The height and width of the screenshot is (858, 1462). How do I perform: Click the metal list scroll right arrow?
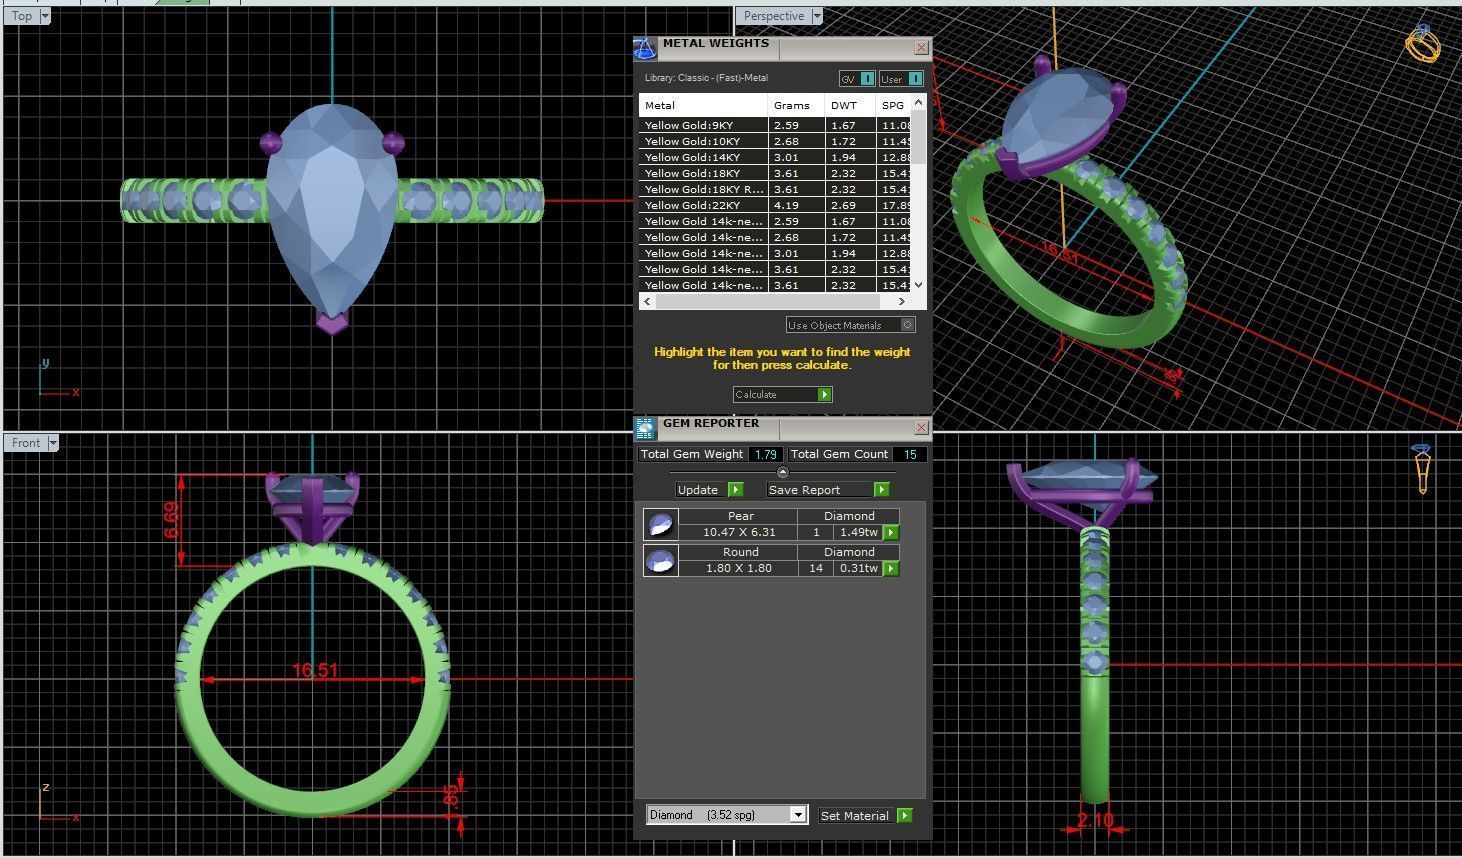(x=901, y=300)
